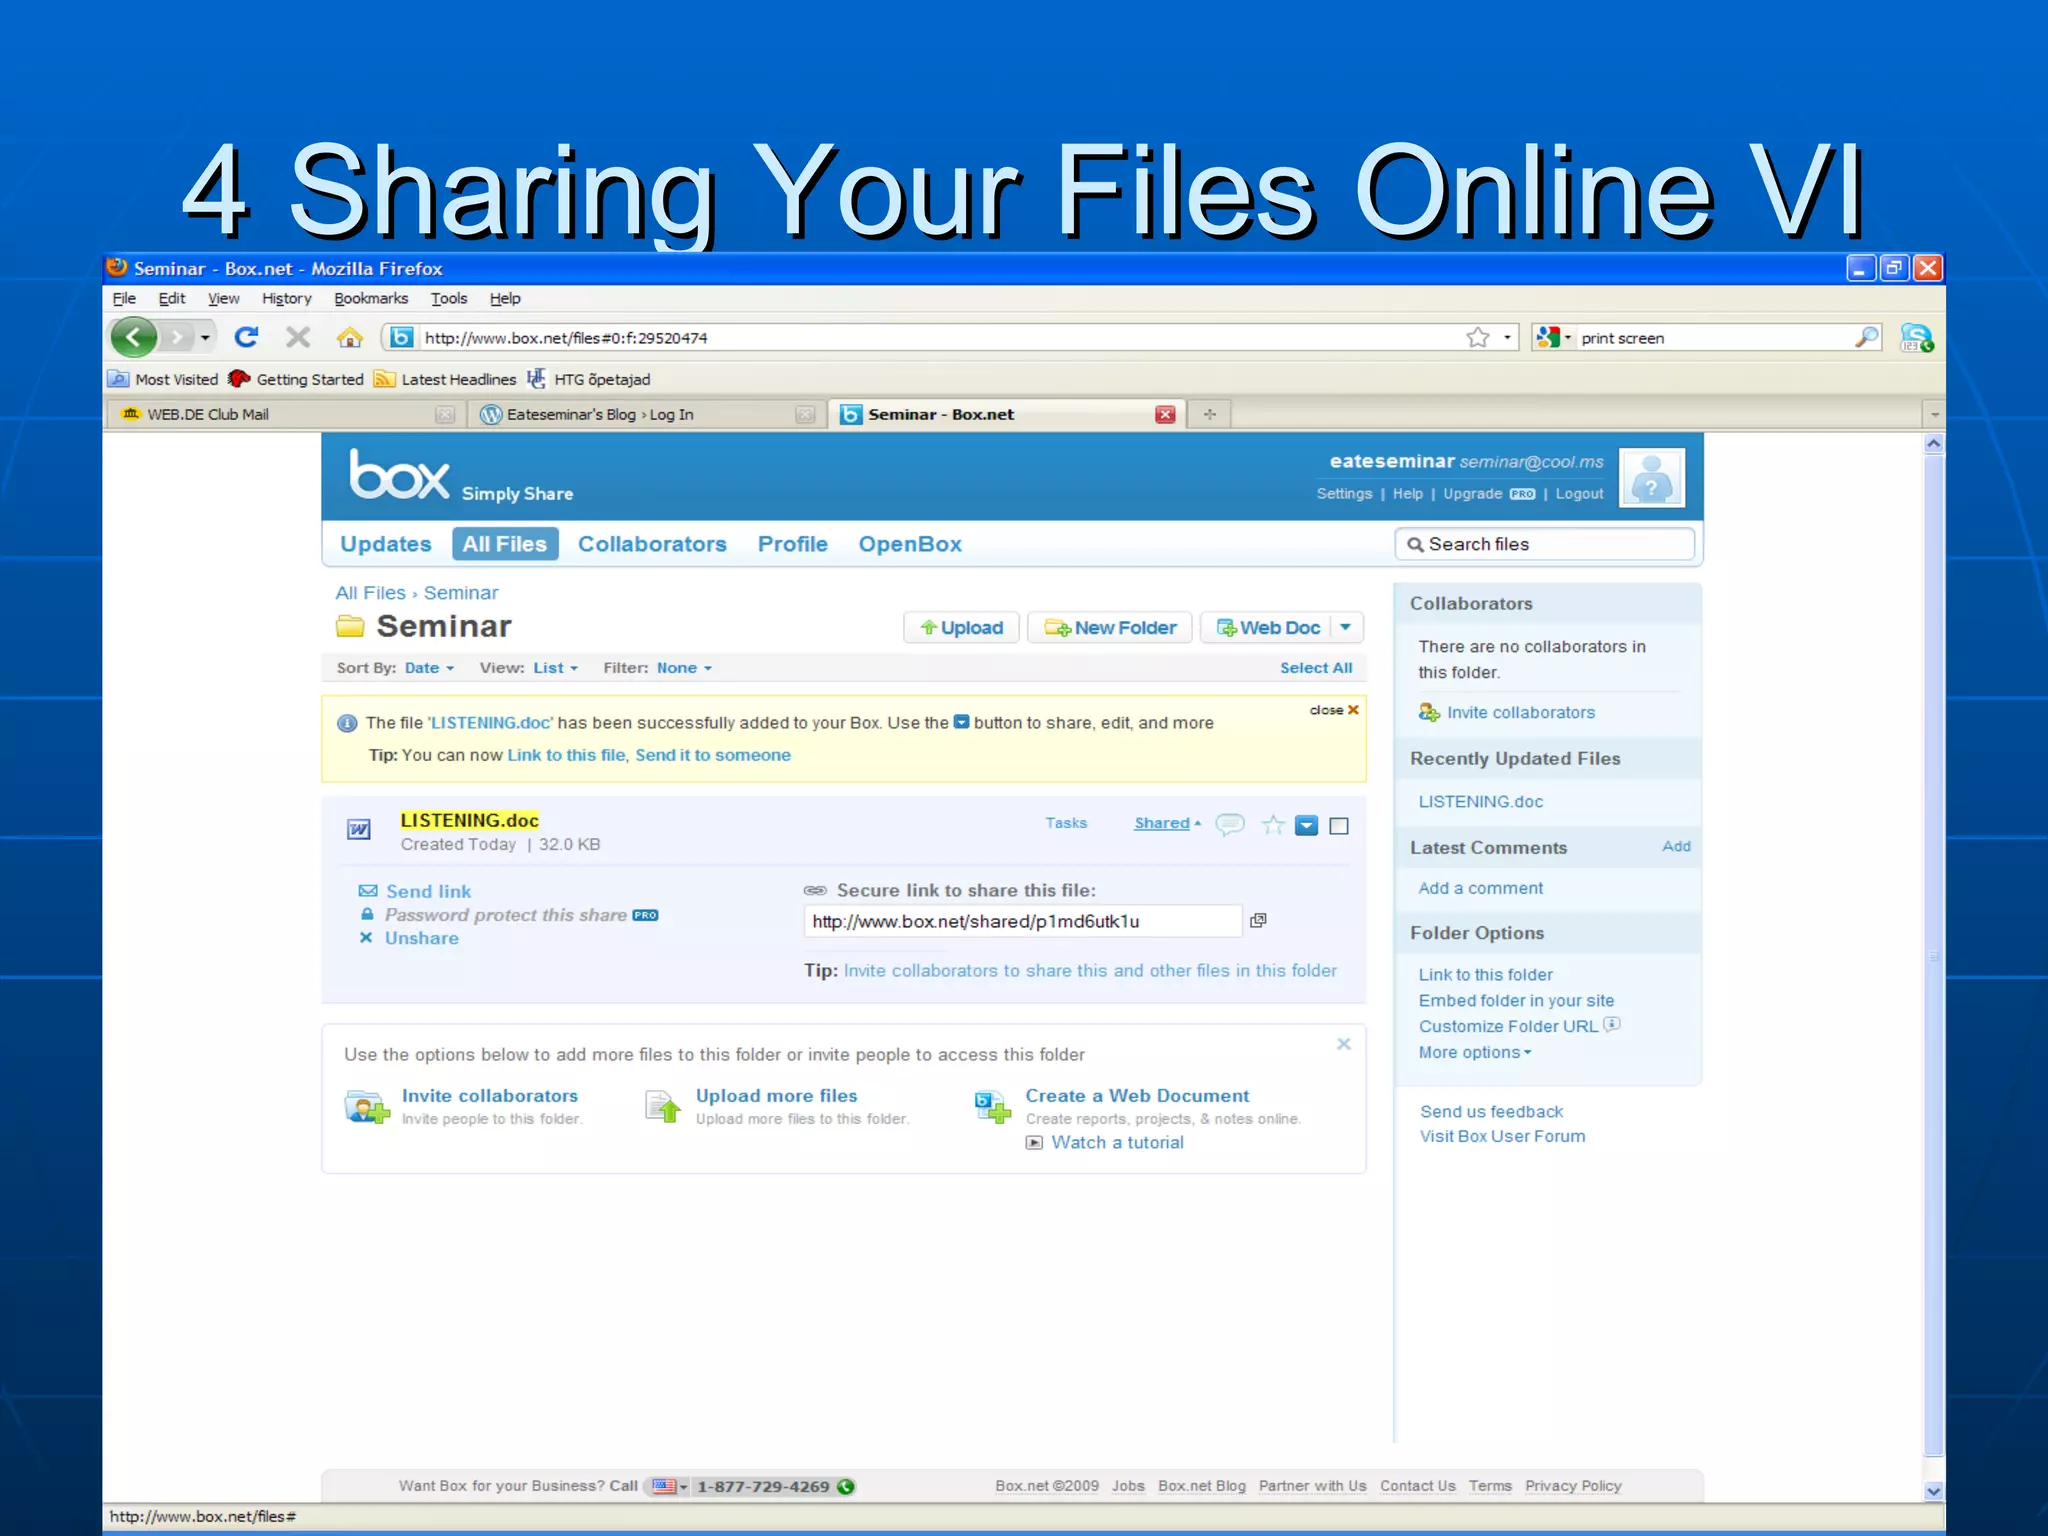Open the View List dropdown
This screenshot has width=2048, height=1536.
556,668
